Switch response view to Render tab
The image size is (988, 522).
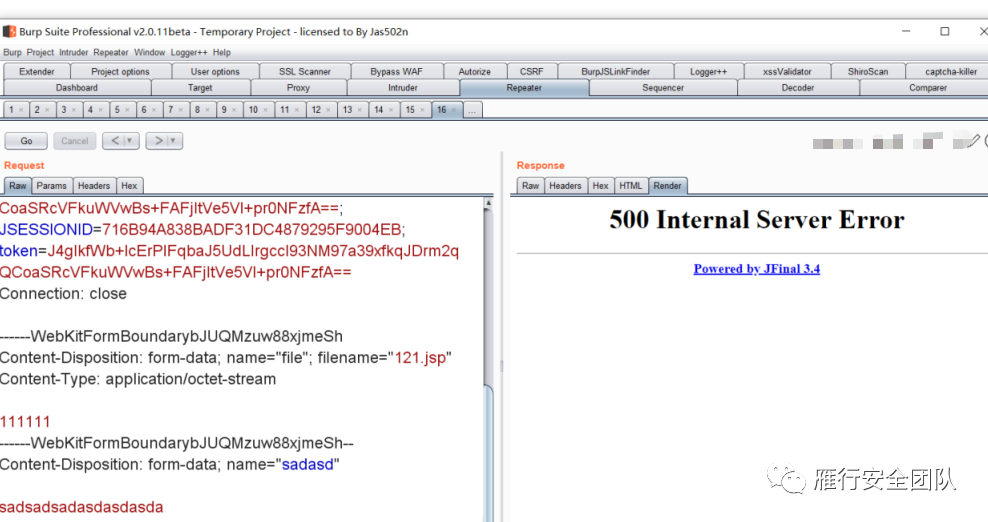pos(667,185)
